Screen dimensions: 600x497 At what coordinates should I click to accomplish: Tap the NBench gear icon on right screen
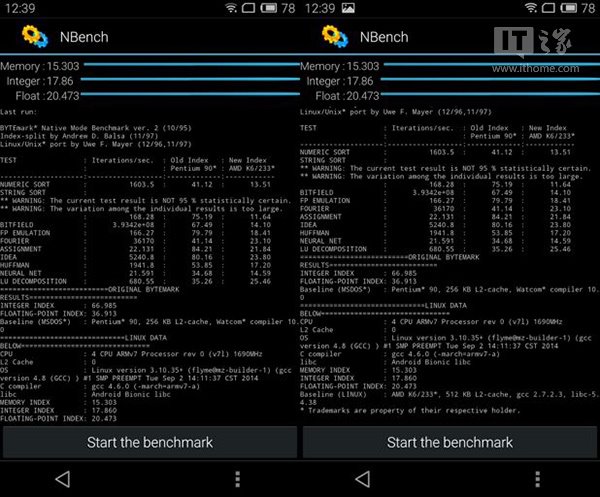tap(335, 36)
